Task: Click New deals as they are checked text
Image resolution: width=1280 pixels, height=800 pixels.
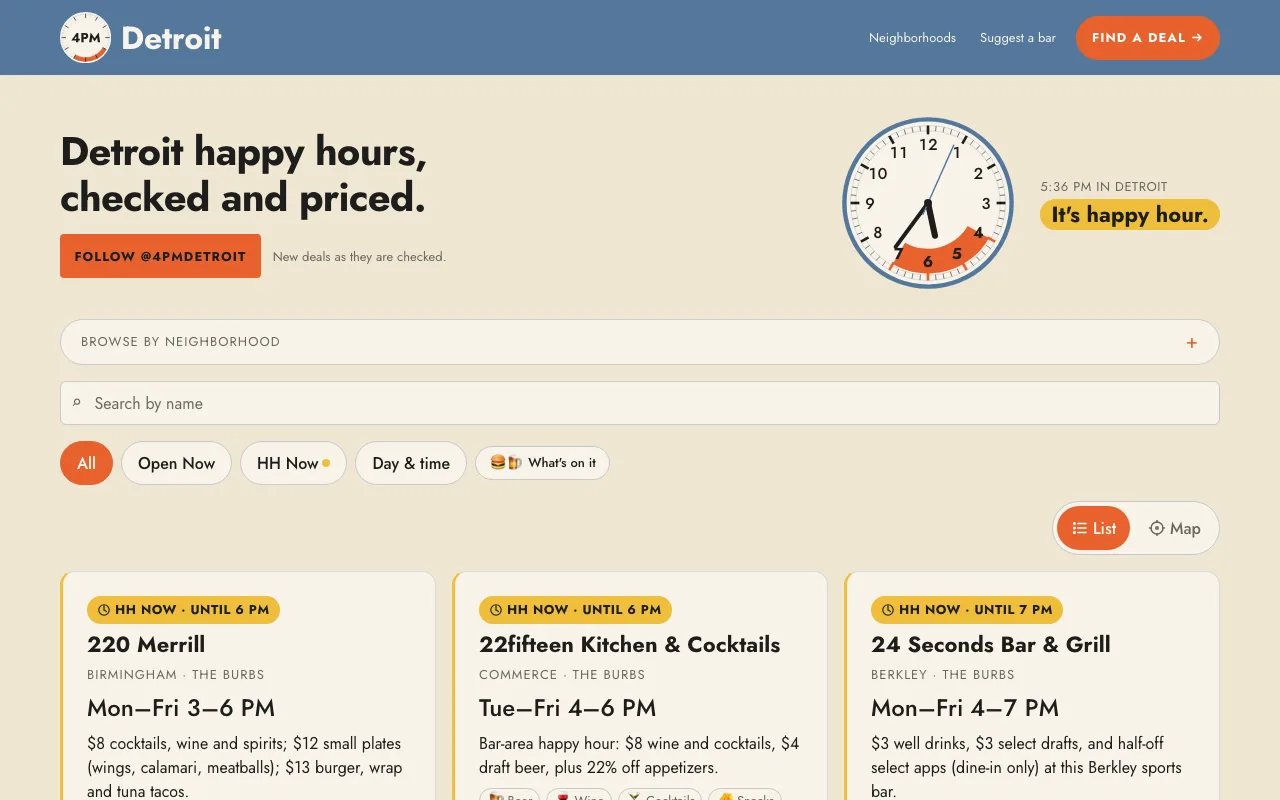Action: 359,257
